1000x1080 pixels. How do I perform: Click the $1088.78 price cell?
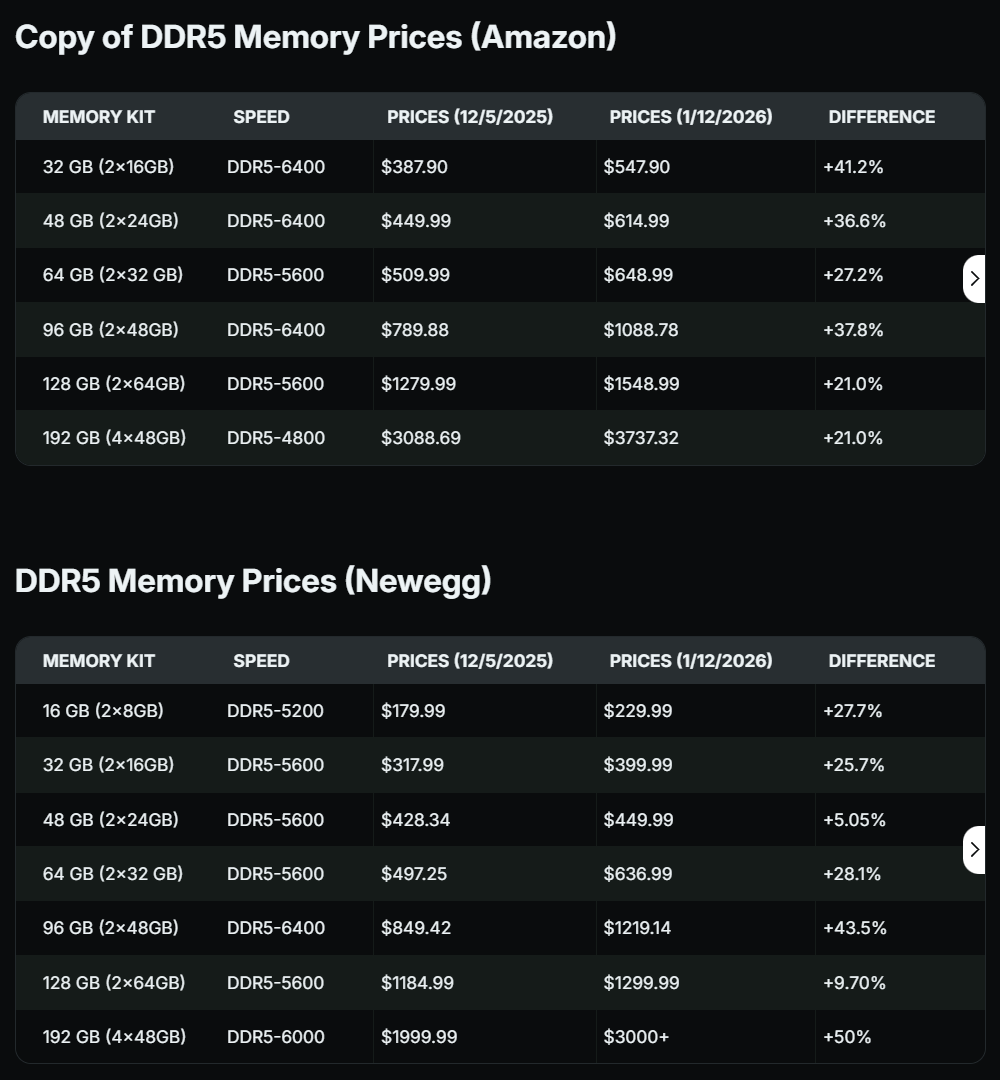[641, 330]
